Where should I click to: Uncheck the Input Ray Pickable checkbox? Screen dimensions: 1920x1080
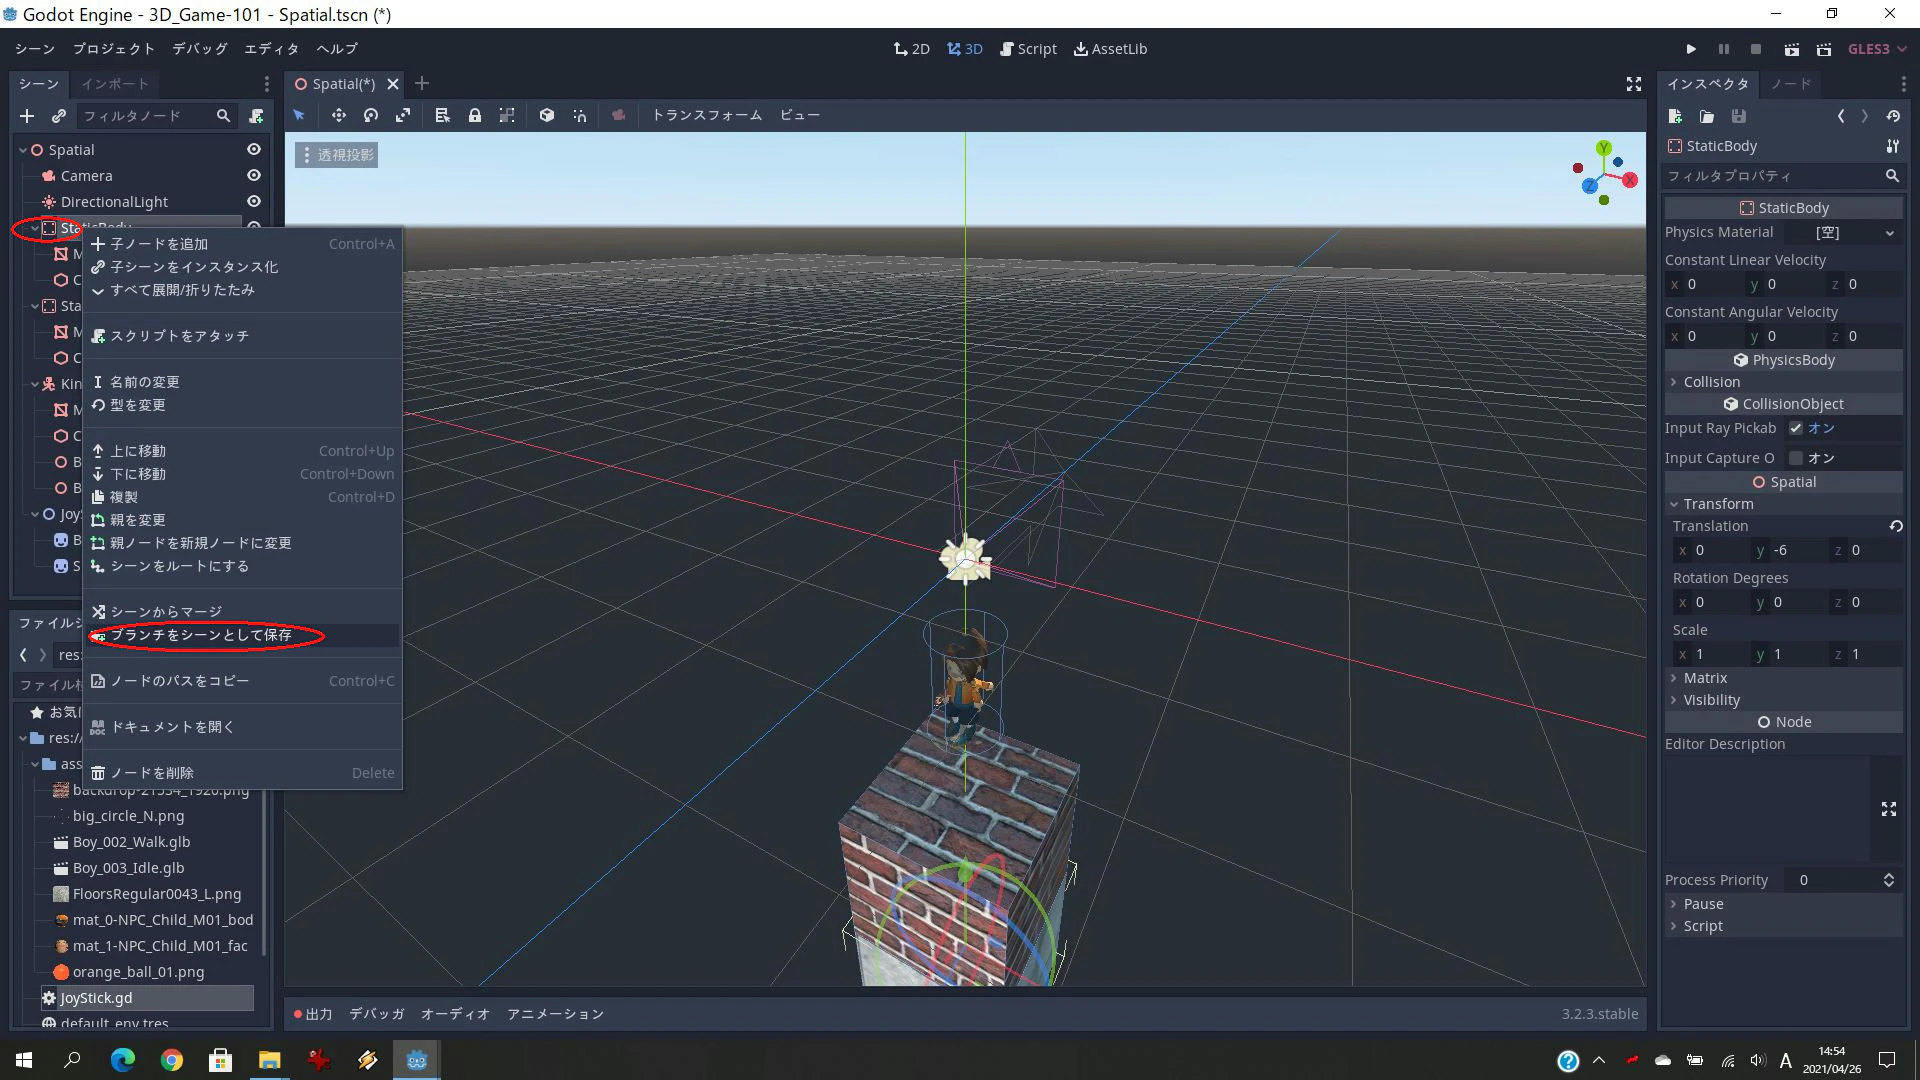[1796, 428]
